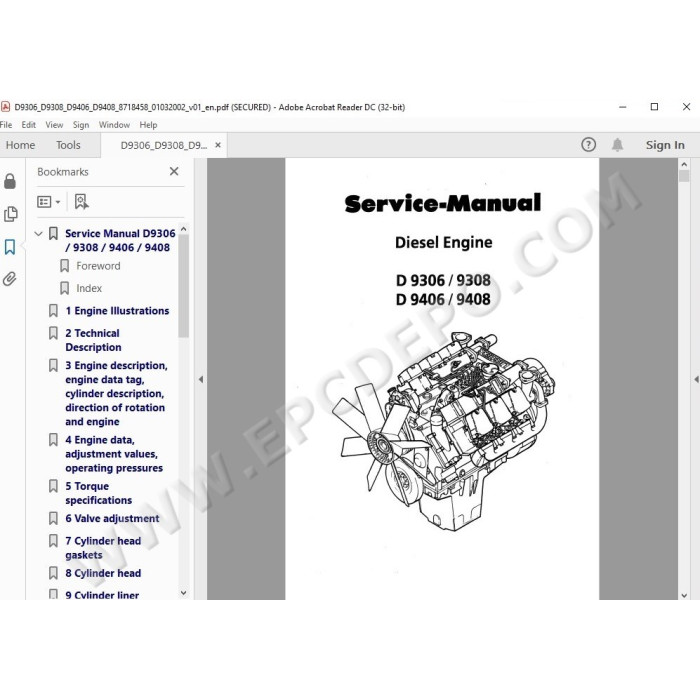Open 4 Engine data, adjustment values bookmark

tap(114, 454)
